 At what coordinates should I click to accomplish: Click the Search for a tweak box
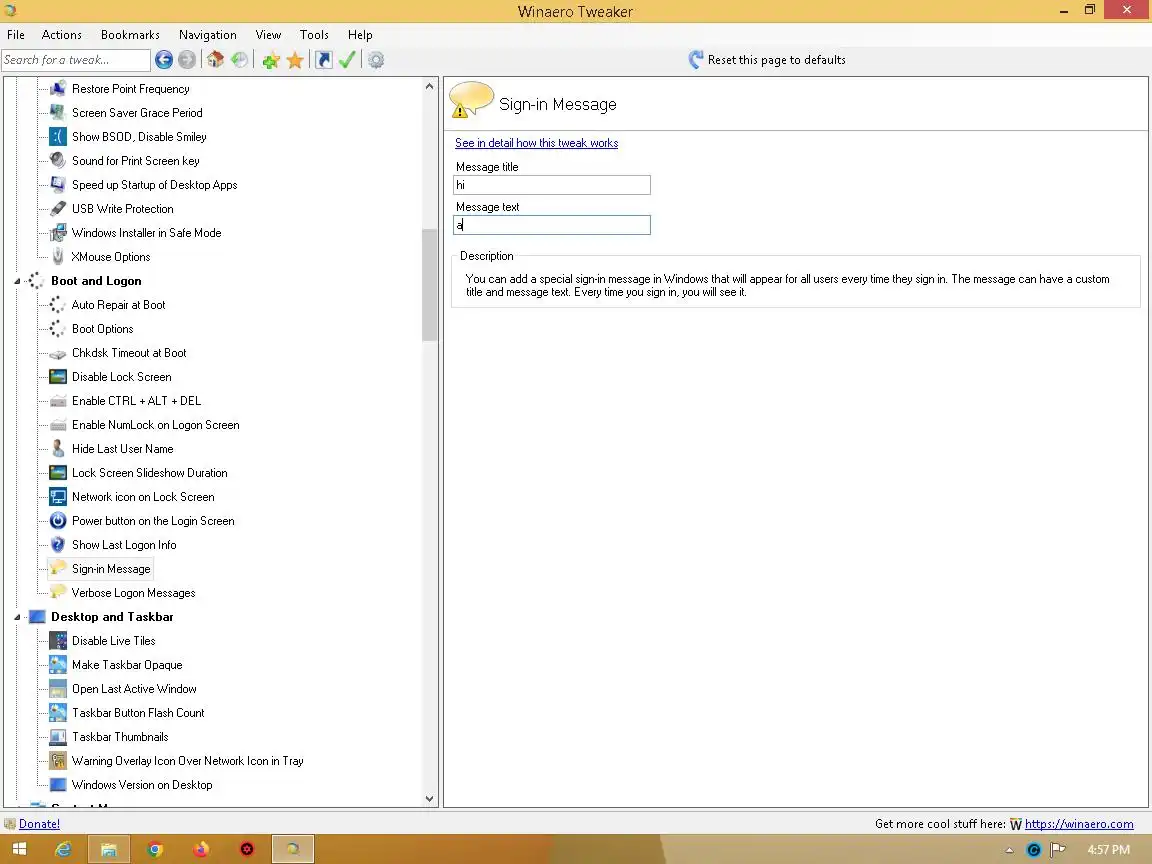76,60
